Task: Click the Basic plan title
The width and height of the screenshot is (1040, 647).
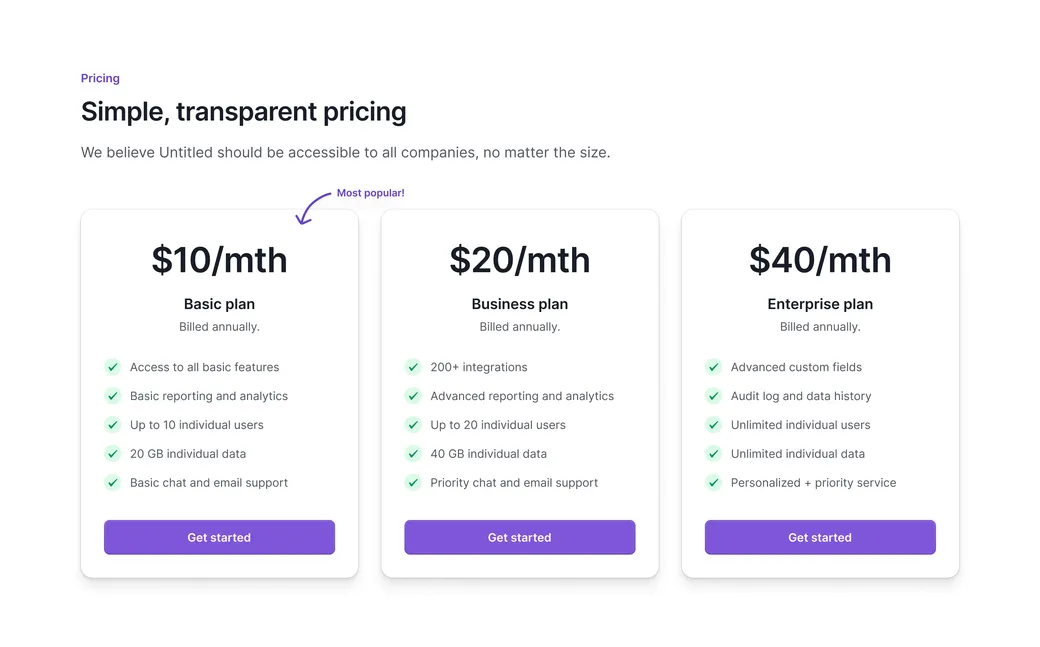Action: pos(219,304)
